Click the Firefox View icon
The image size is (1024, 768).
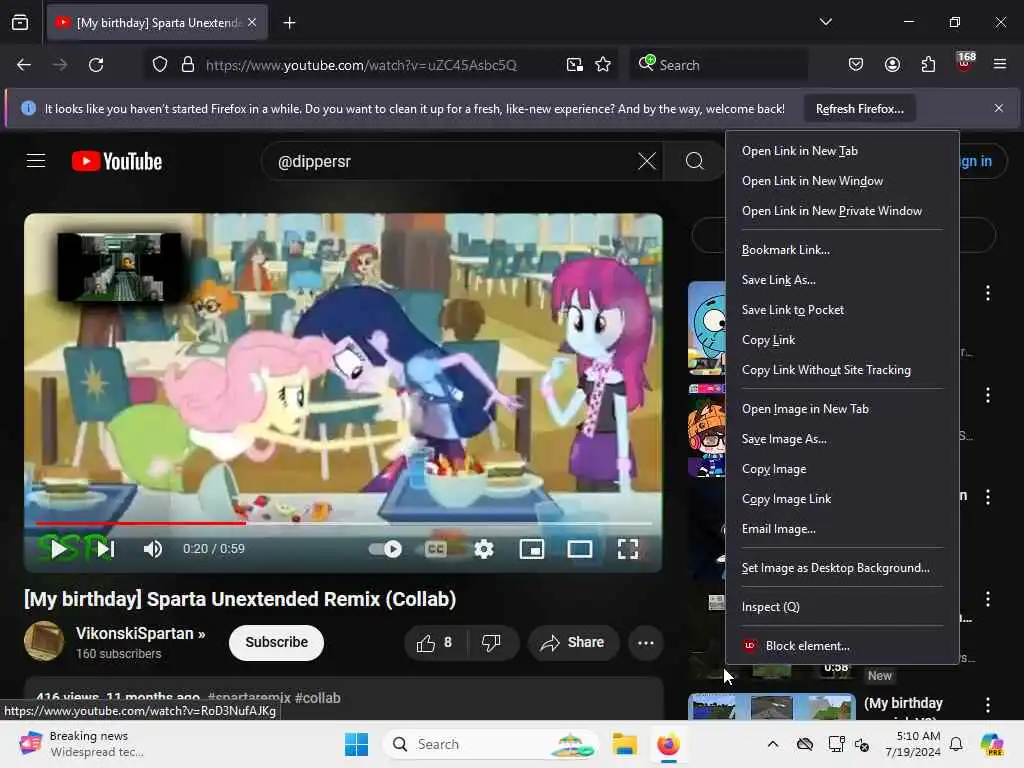pos(20,23)
